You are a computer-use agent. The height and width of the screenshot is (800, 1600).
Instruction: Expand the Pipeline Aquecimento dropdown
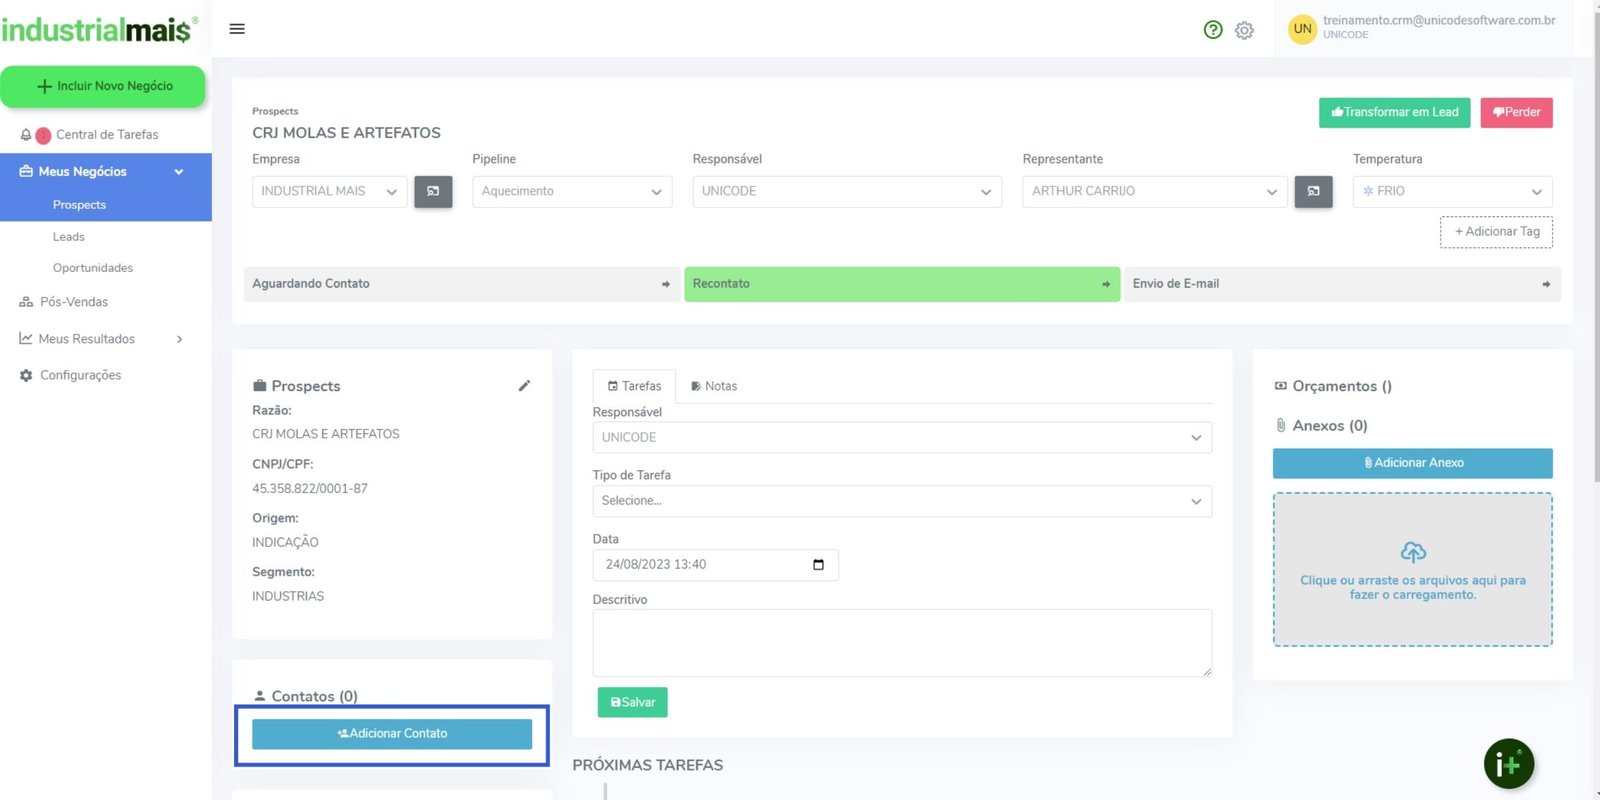tap(571, 191)
